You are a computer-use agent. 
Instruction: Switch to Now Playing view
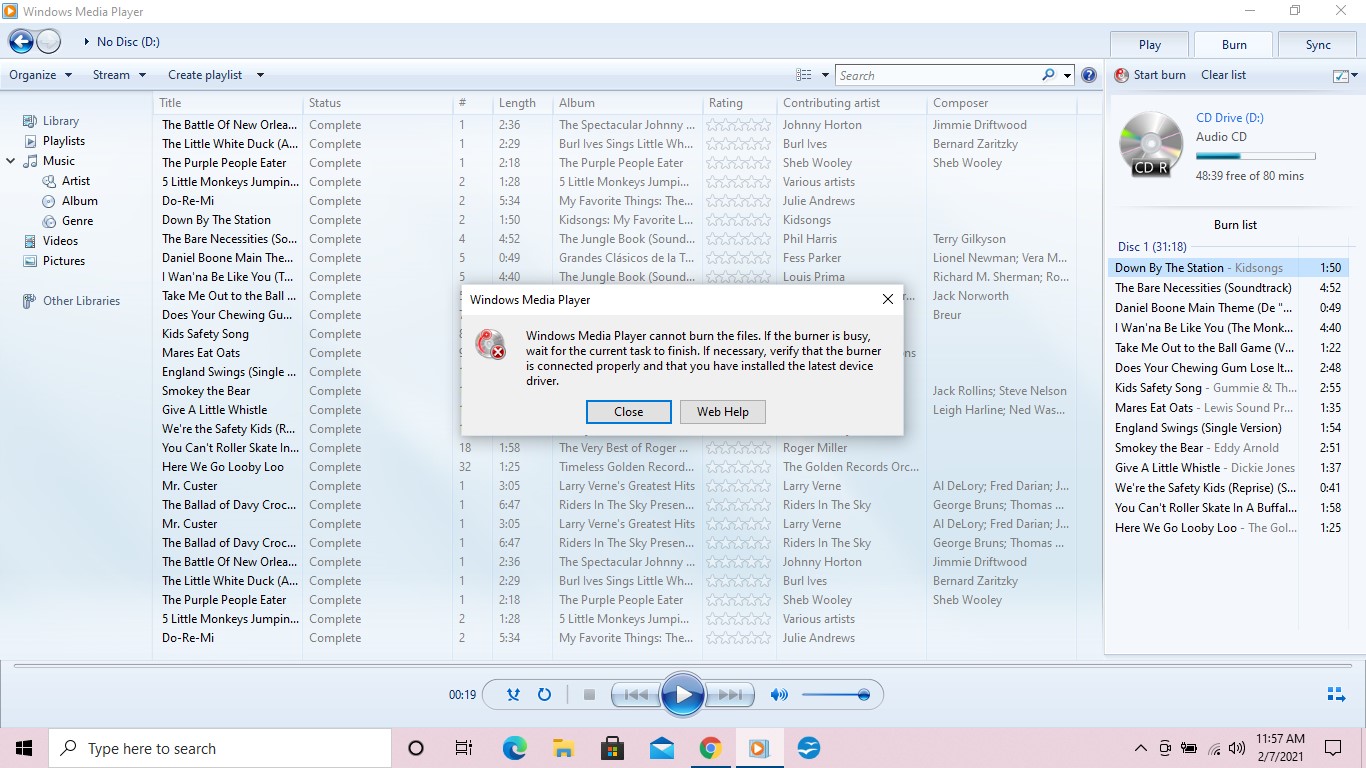tap(1336, 694)
